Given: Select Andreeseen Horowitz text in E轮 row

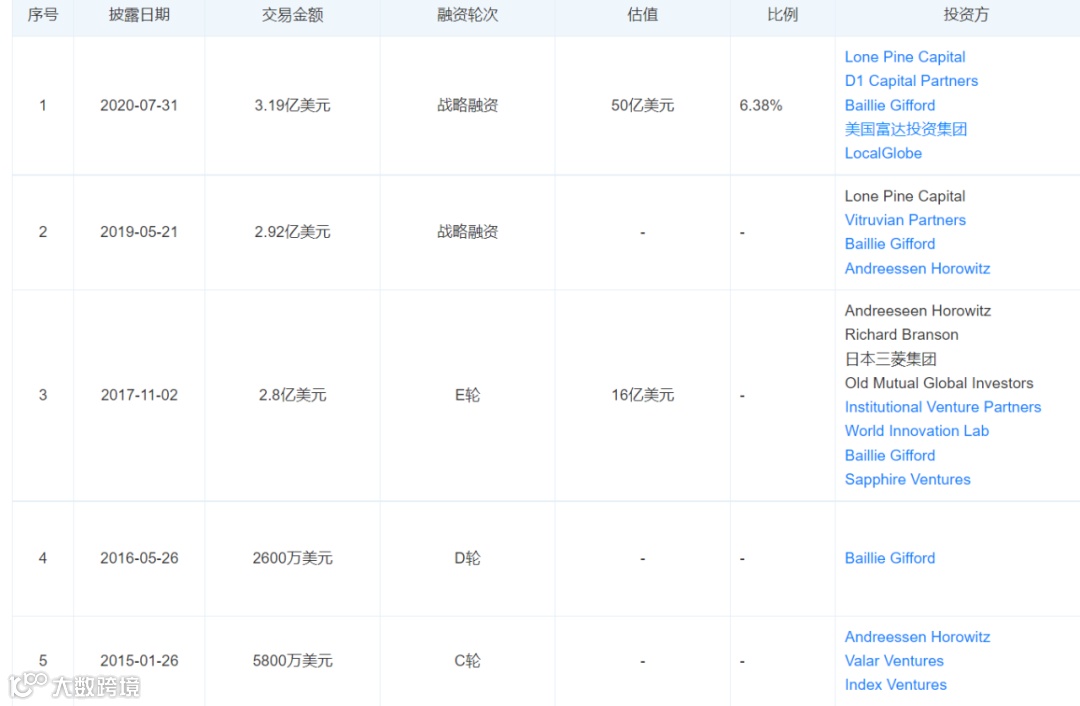Looking at the screenshot, I should point(917,311).
